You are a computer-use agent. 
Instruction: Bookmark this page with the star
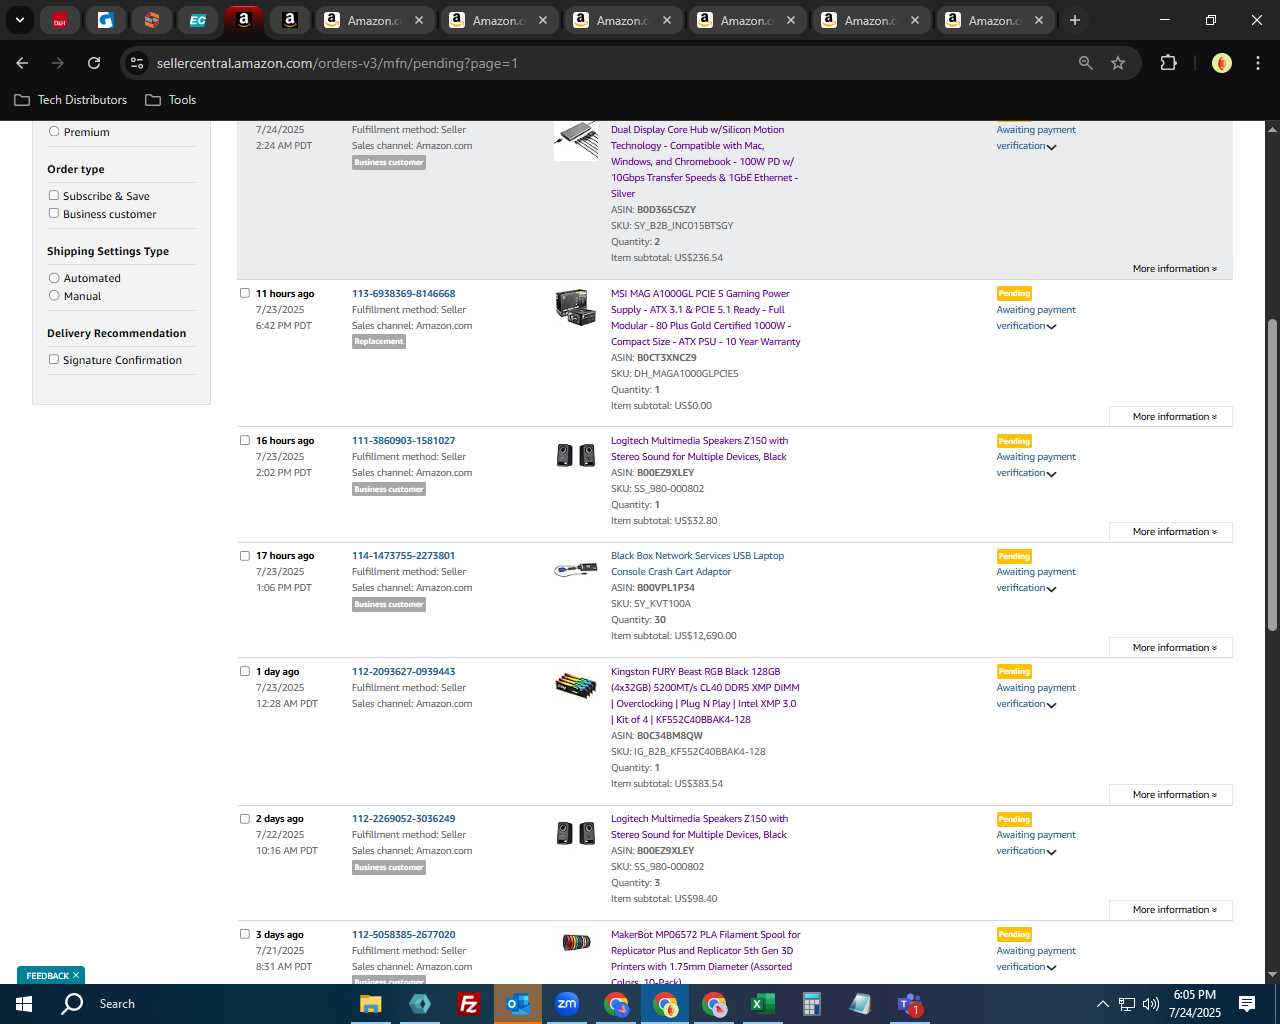pyautogui.click(x=1118, y=63)
